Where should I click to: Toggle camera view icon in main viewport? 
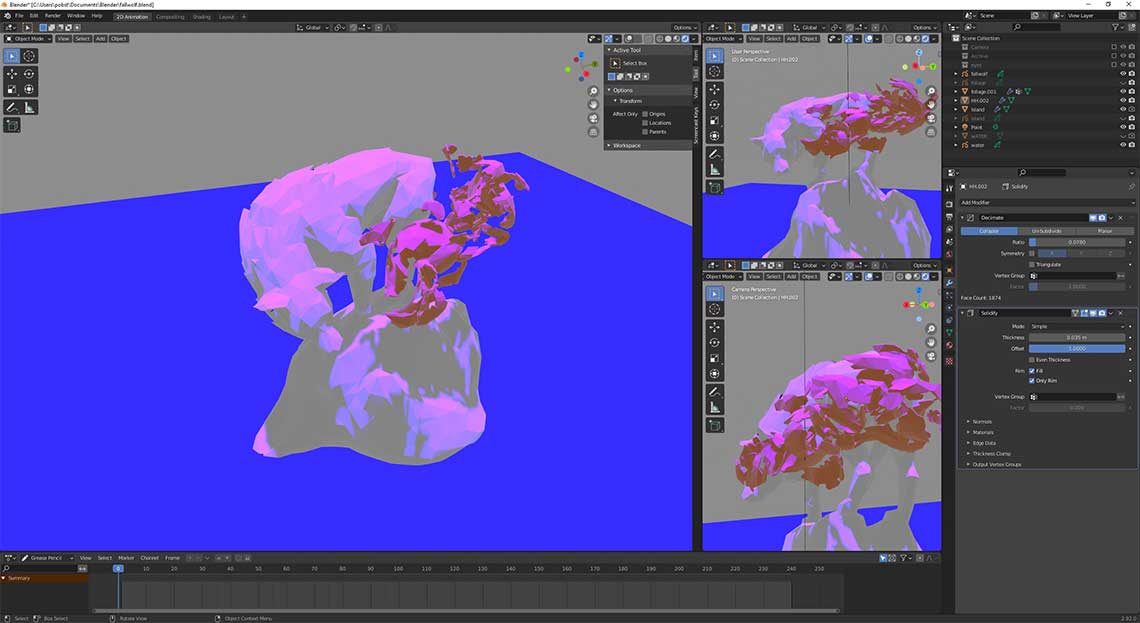click(x=593, y=118)
